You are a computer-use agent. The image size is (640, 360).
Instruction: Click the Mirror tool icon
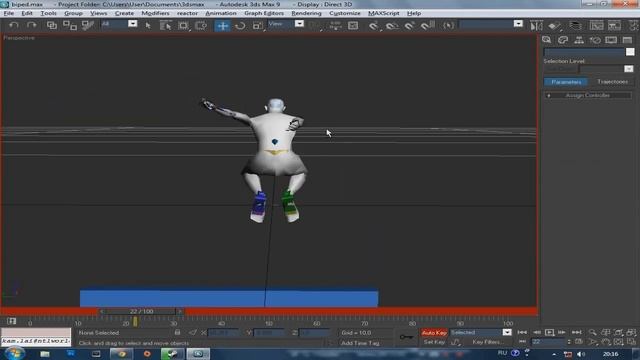536,26
